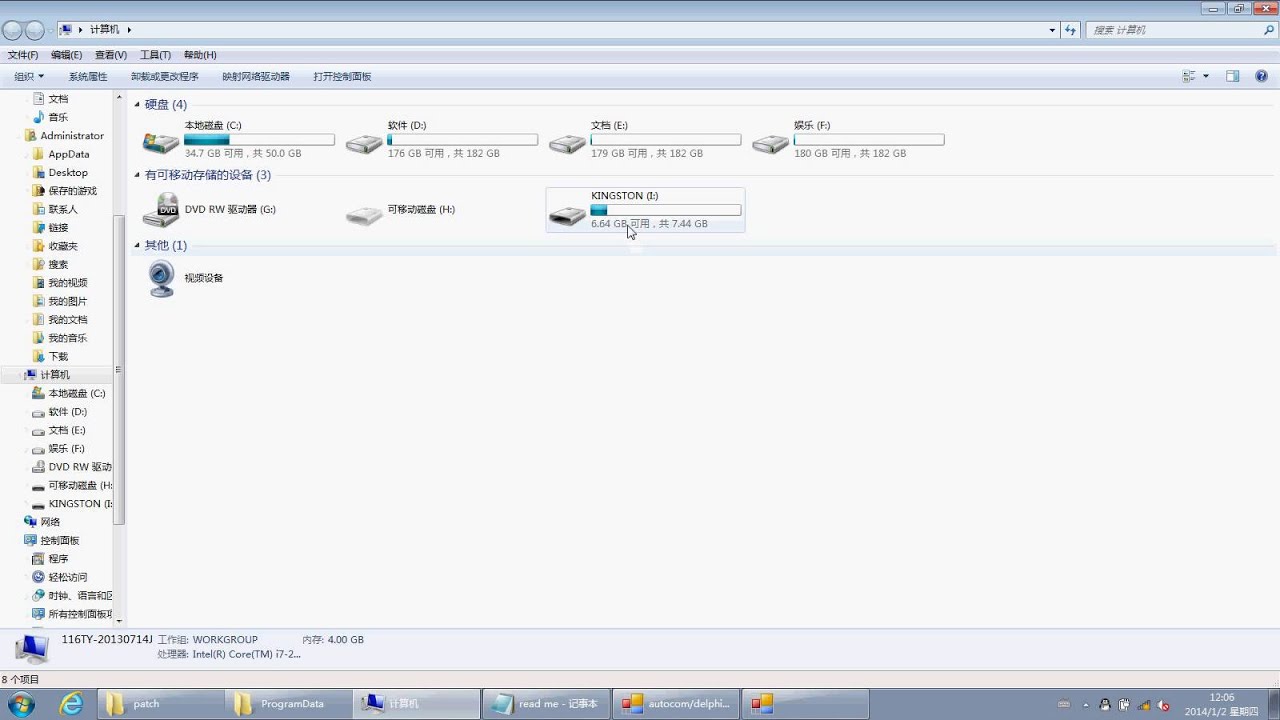This screenshot has width=1280, height=720.
Task: Click the Forward navigation arrow
Action: (34, 30)
